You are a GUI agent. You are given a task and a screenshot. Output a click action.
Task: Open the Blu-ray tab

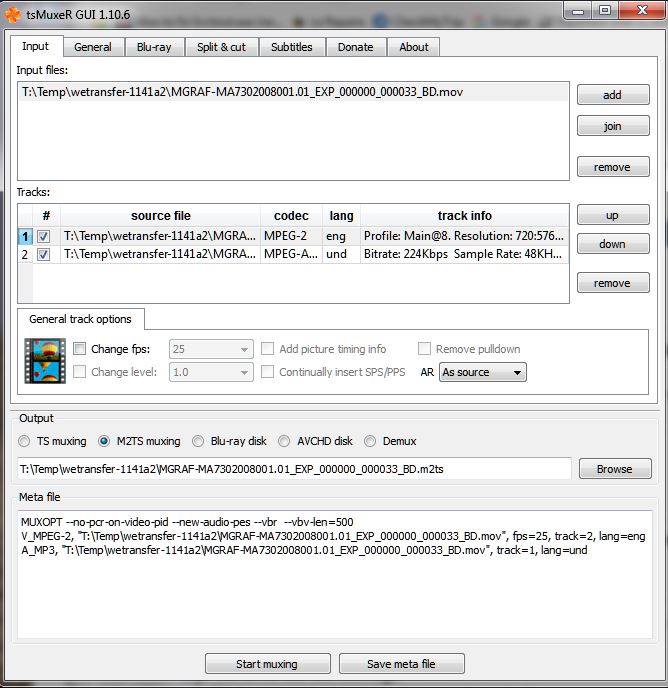coord(154,47)
